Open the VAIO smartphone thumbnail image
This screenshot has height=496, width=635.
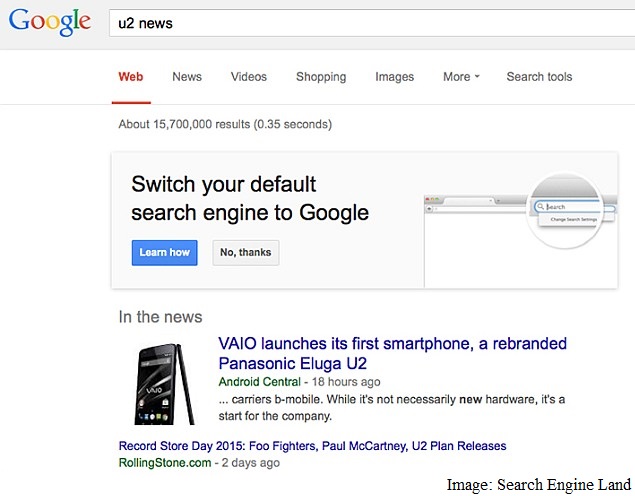164,383
